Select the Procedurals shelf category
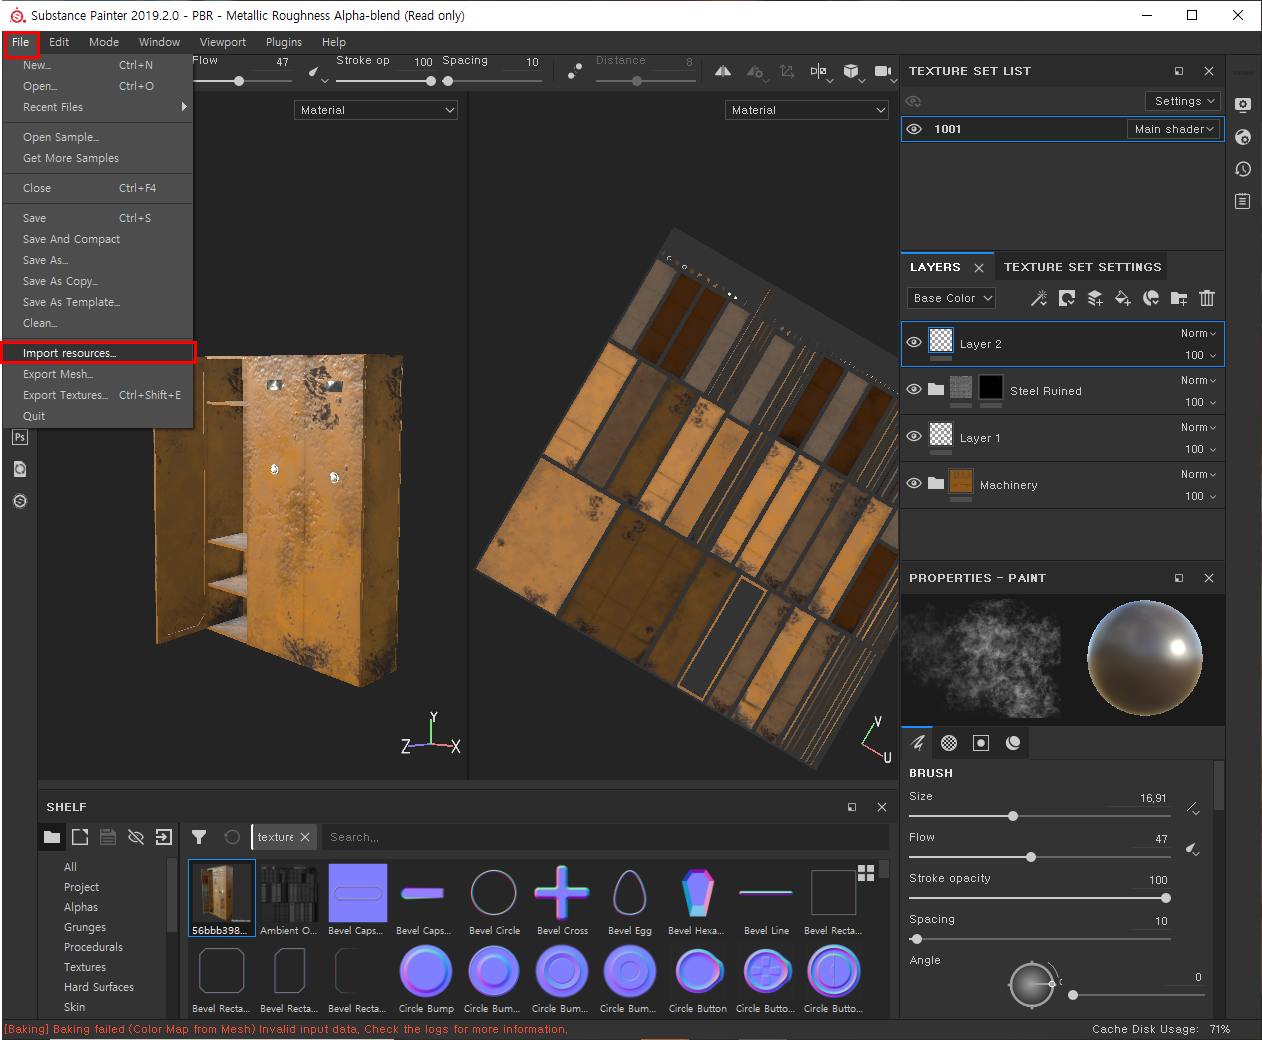Image resolution: width=1262 pixels, height=1040 pixels. click(x=93, y=947)
